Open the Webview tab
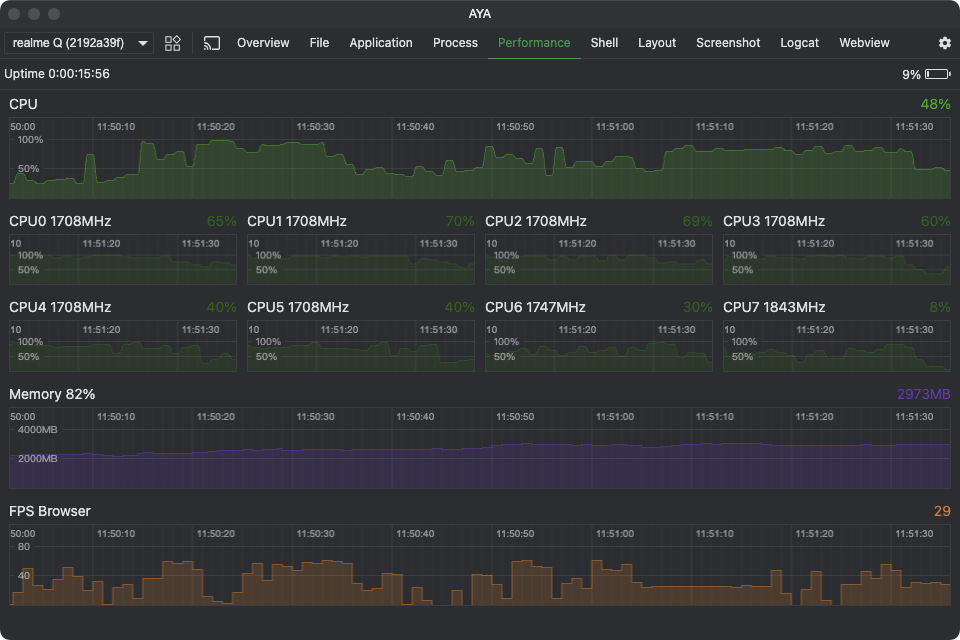Viewport: 960px width, 640px height. [x=864, y=43]
